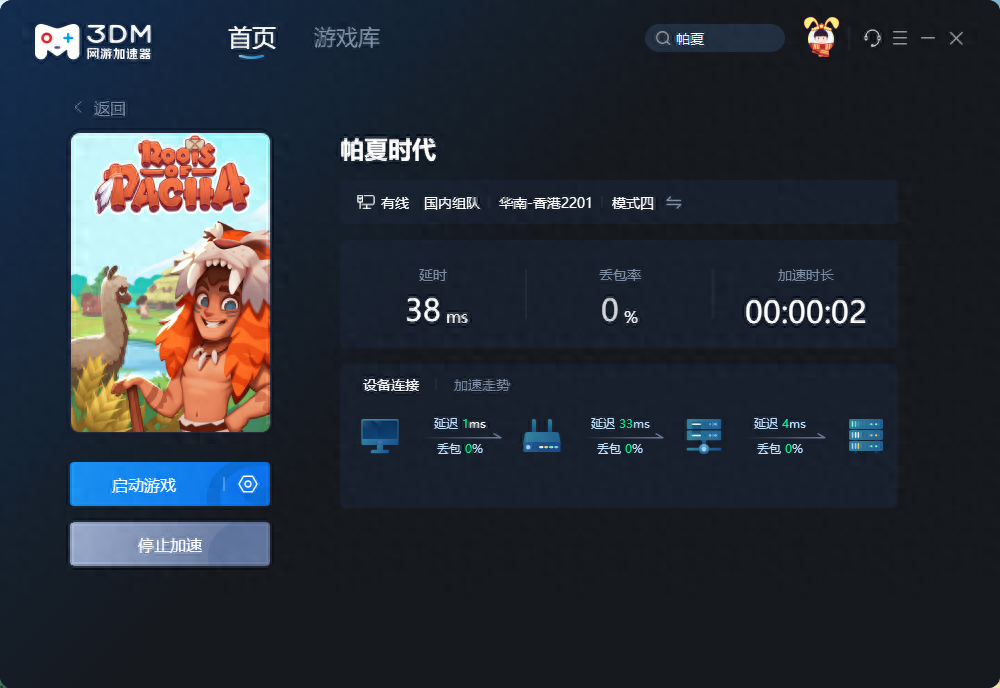Viewport: 1000px width, 688px height.
Task: Select the 设备连接 tab
Action: [391, 385]
